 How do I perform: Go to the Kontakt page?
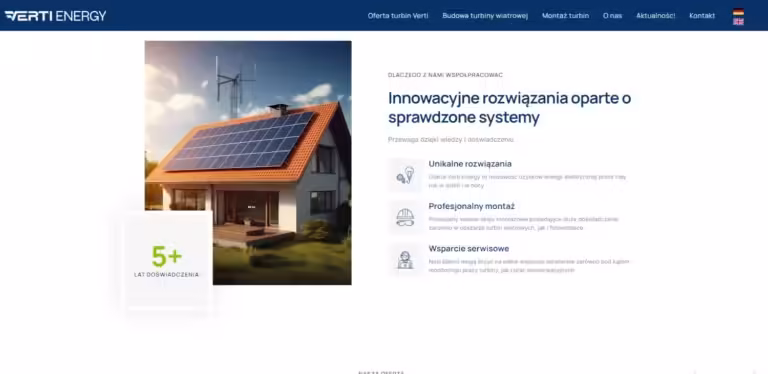[x=702, y=16]
